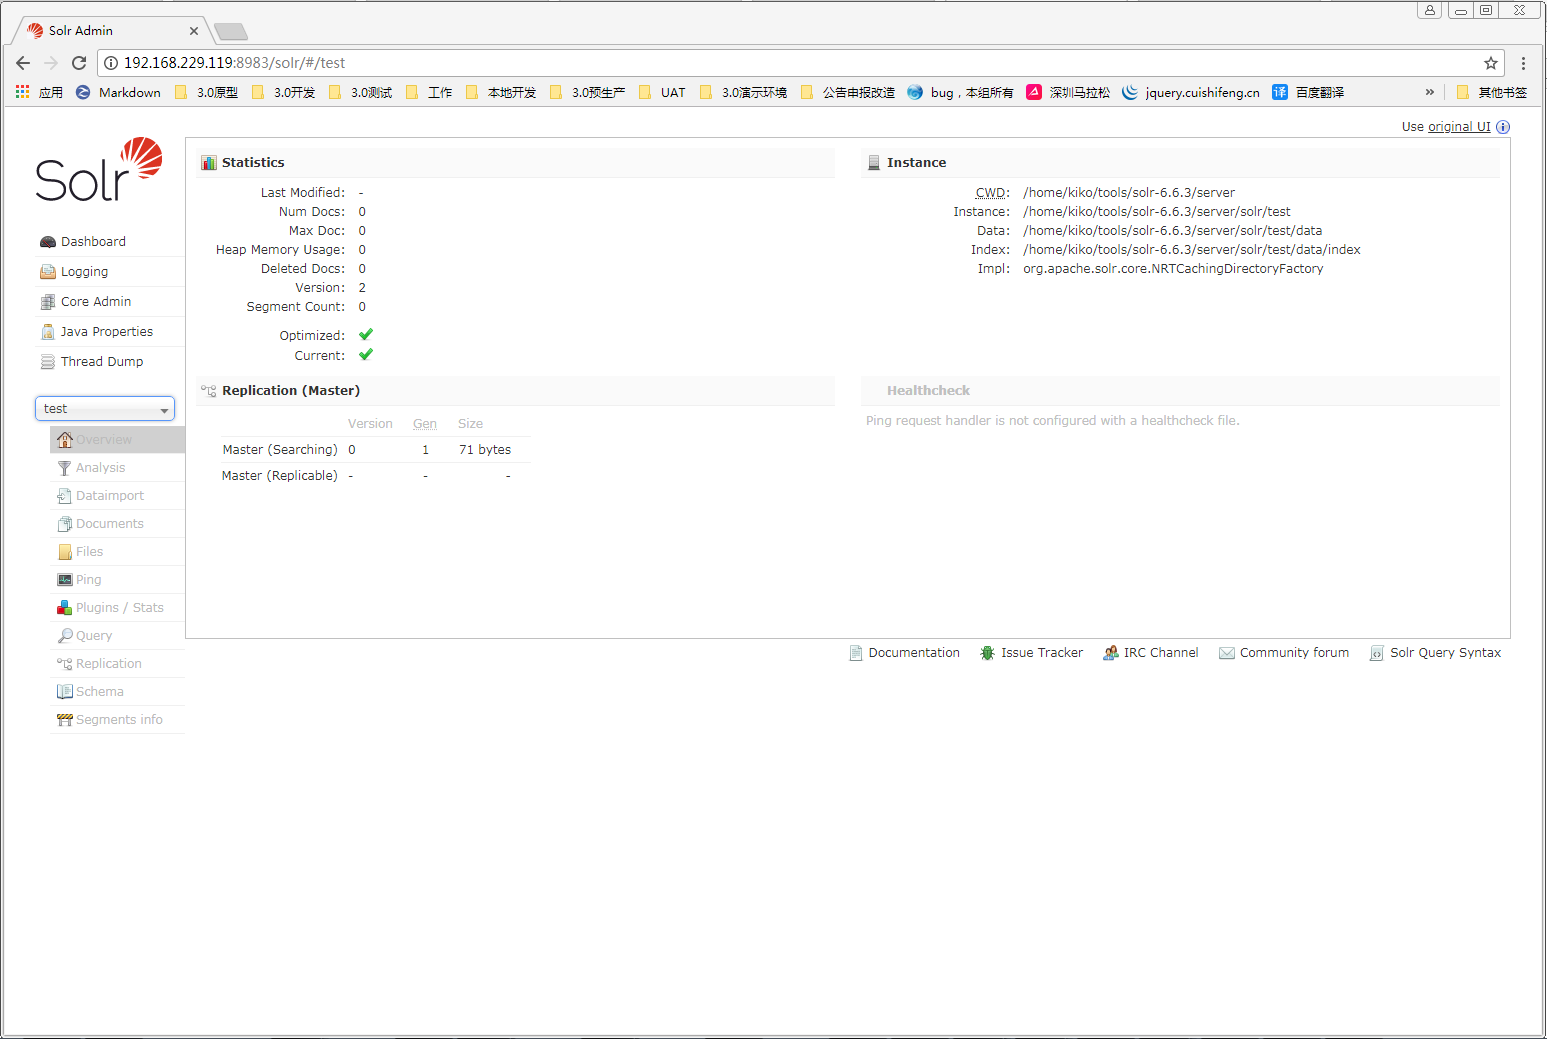1547x1039 pixels.
Task: Select the Overview home icon
Action: 65,440
